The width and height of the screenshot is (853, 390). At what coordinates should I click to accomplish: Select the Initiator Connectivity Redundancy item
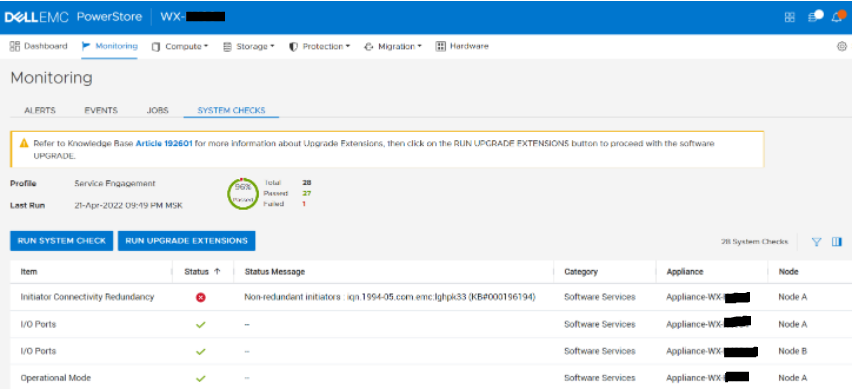pyautogui.click(x=87, y=297)
